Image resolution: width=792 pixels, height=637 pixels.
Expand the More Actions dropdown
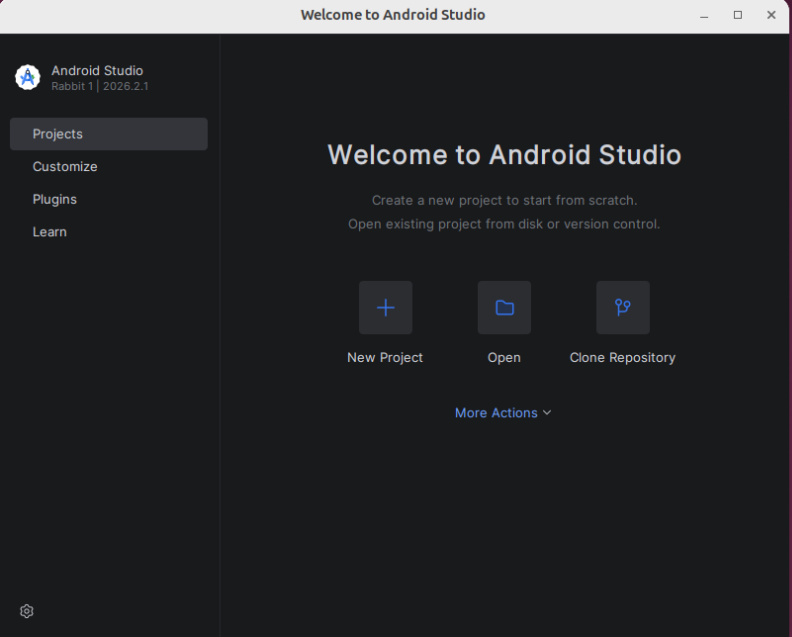(x=503, y=413)
